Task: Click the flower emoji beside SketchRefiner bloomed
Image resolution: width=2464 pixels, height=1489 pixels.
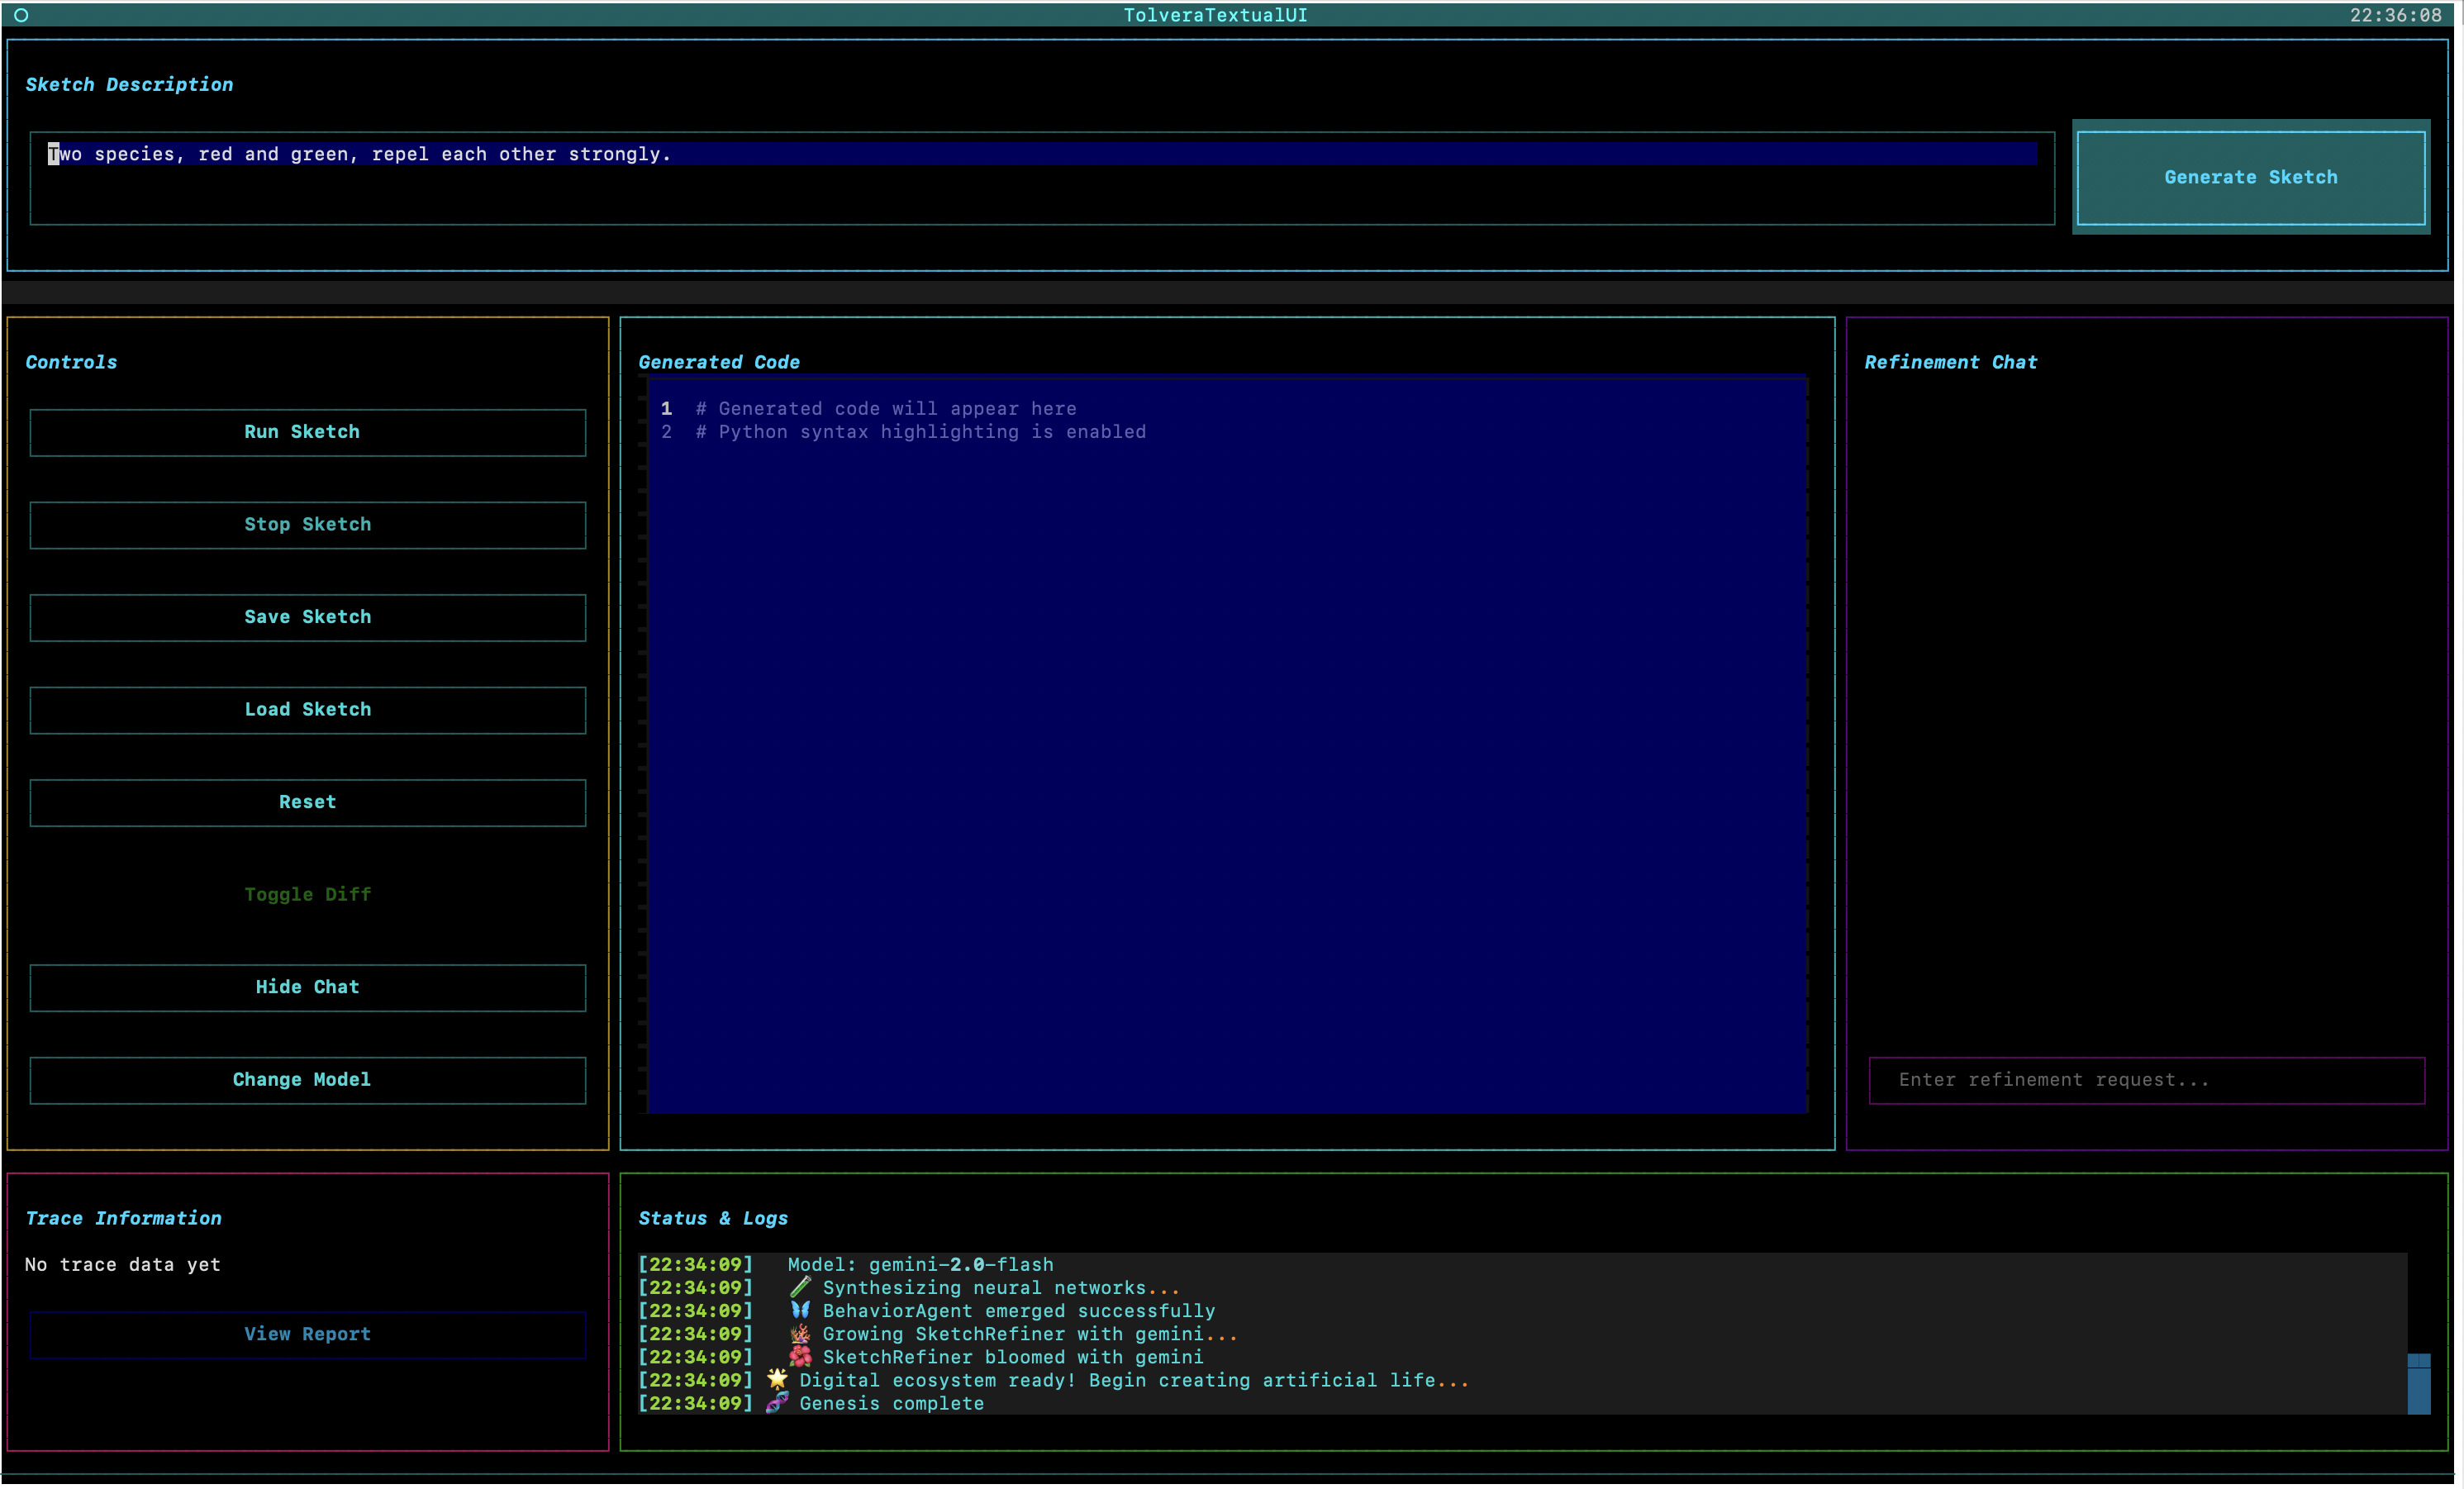Action: coord(800,1356)
